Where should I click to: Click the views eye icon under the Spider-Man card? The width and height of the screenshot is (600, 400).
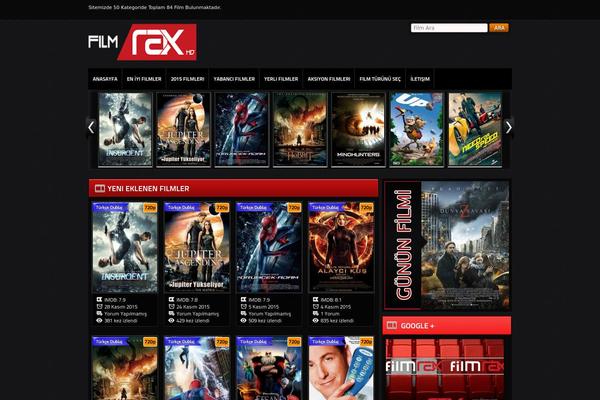click(241, 321)
